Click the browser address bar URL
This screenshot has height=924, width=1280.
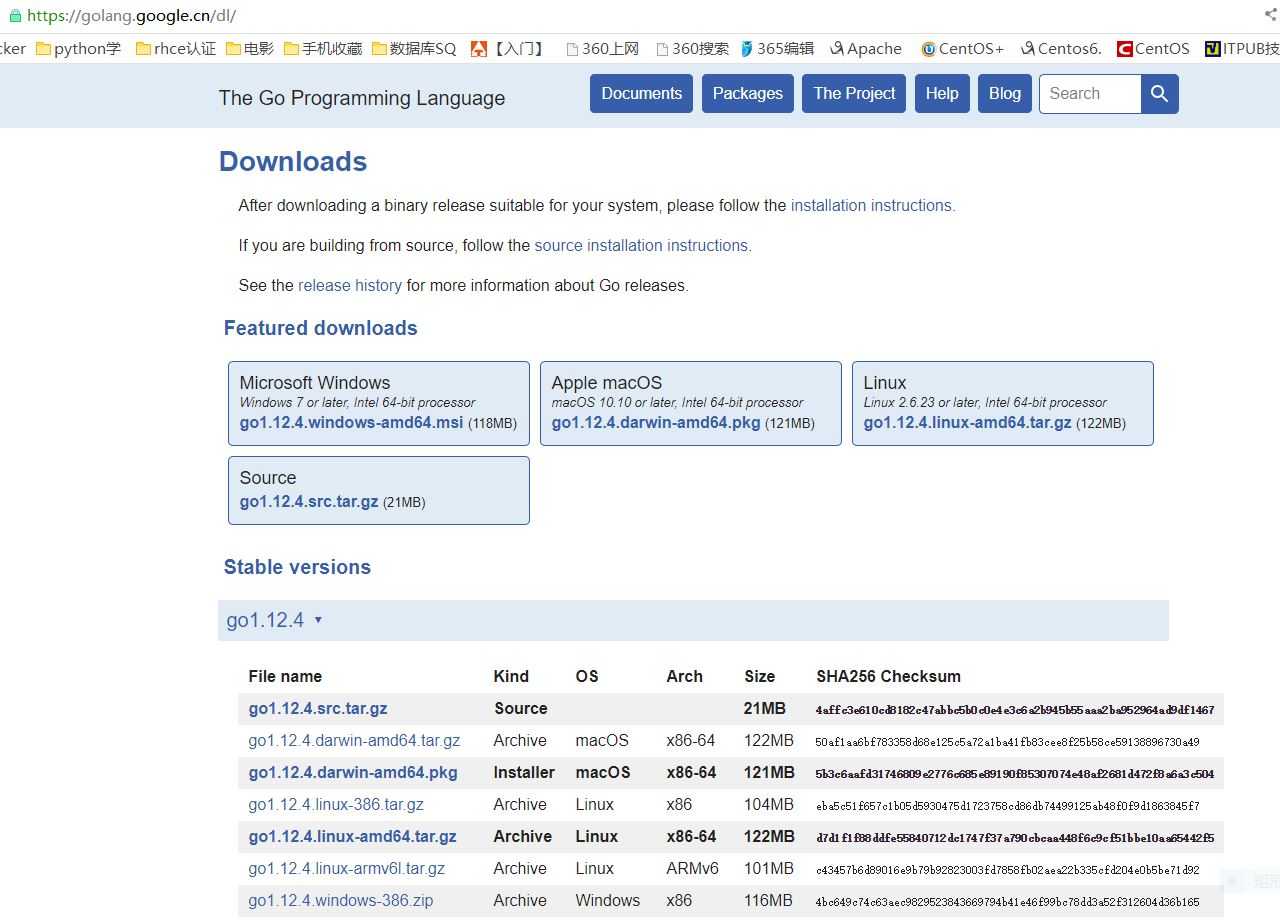[x=132, y=16]
